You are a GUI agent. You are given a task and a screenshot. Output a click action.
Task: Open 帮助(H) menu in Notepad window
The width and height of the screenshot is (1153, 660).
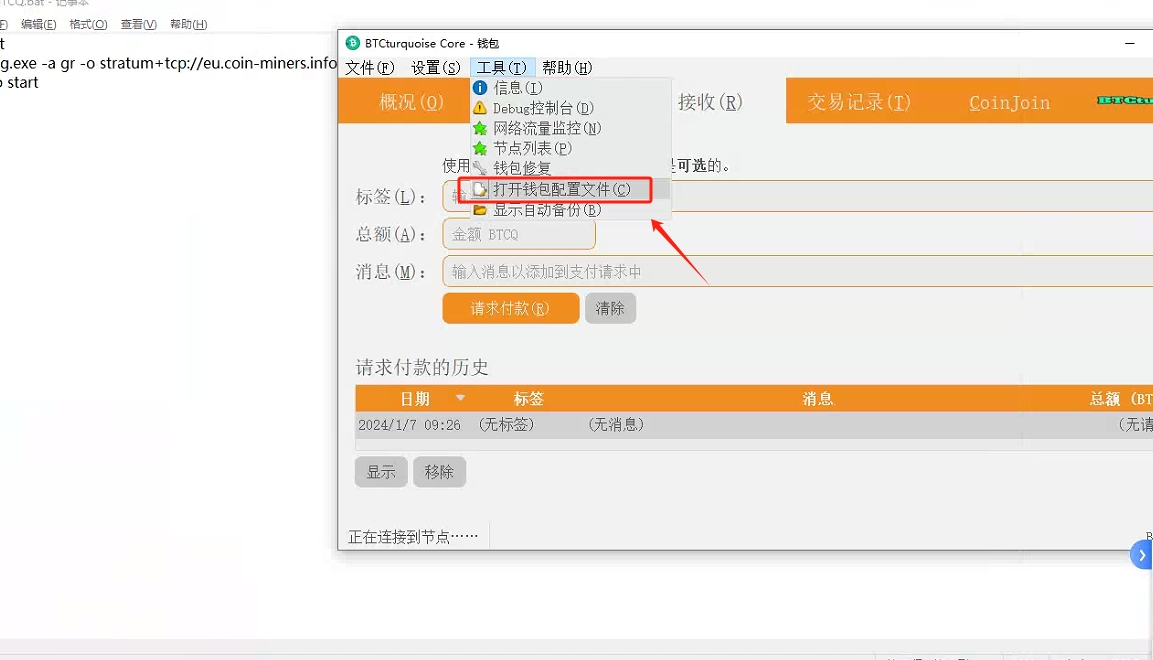click(x=188, y=24)
